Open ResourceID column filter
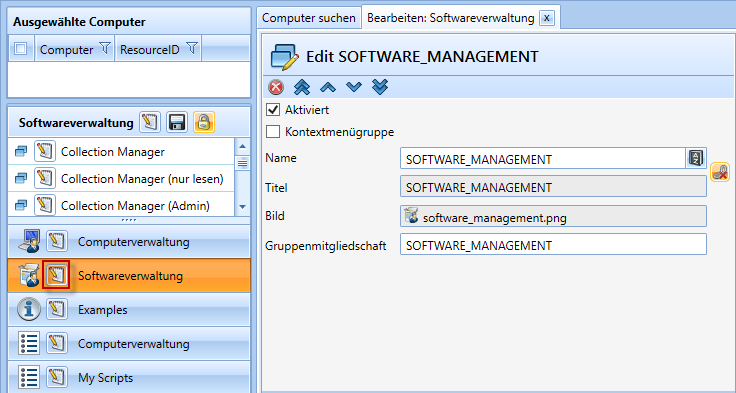736x393 pixels. click(192, 47)
